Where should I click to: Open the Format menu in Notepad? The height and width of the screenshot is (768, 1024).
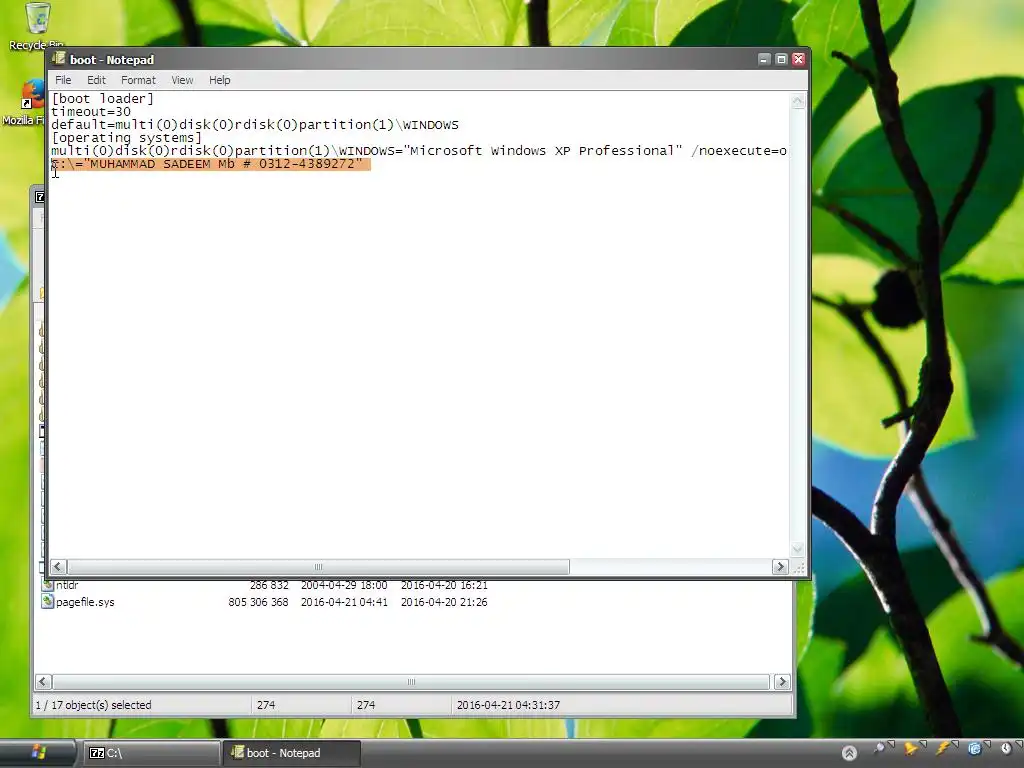[138, 80]
